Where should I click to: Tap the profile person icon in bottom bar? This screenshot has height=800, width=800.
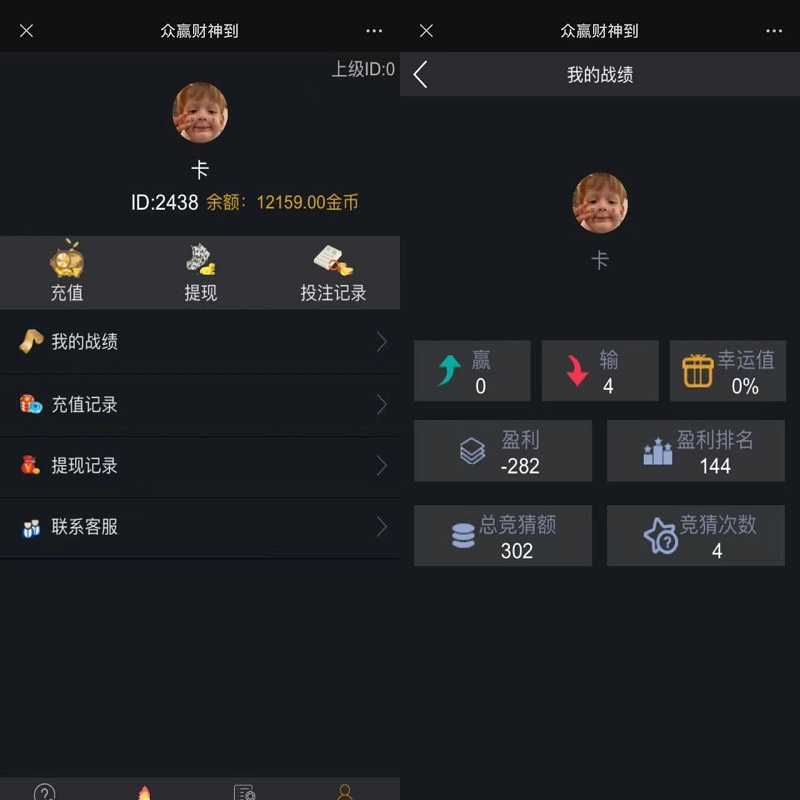(345, 792)
